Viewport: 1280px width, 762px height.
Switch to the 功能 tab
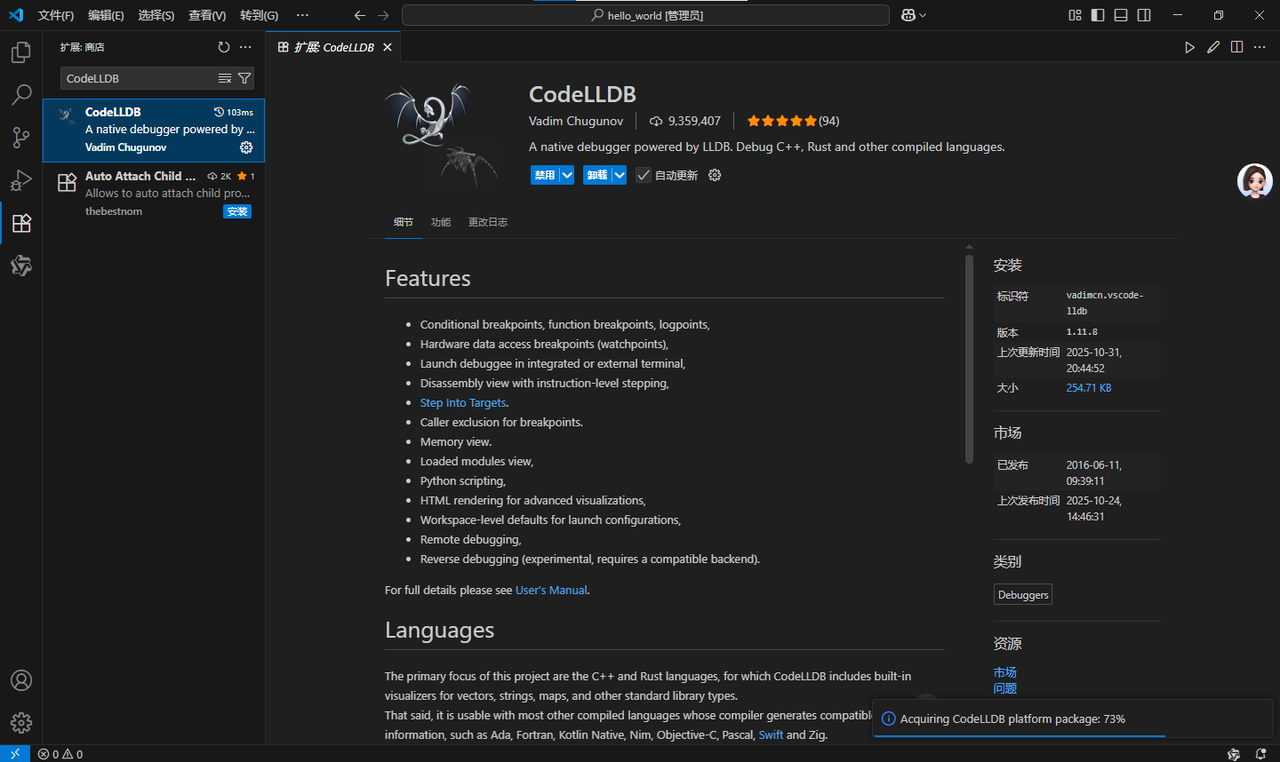click(x=441, y=222)
